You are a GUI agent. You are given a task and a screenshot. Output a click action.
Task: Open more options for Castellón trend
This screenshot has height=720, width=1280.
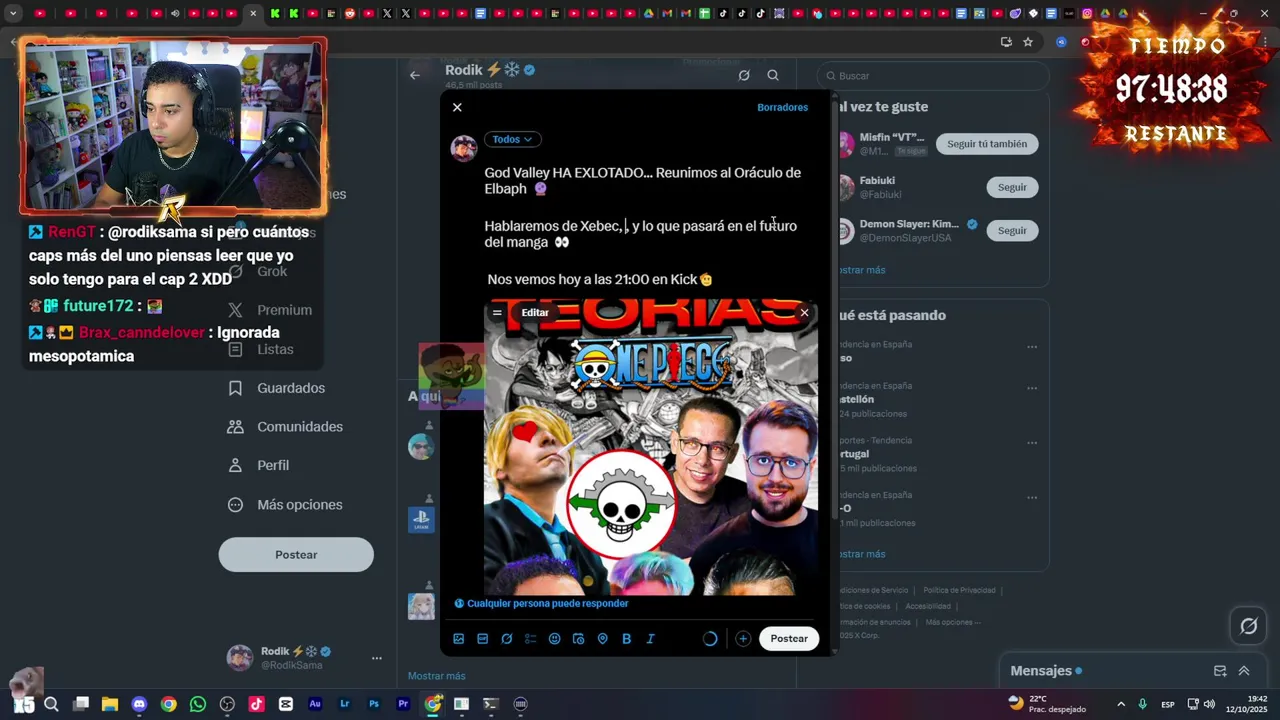click(1032, 388)
